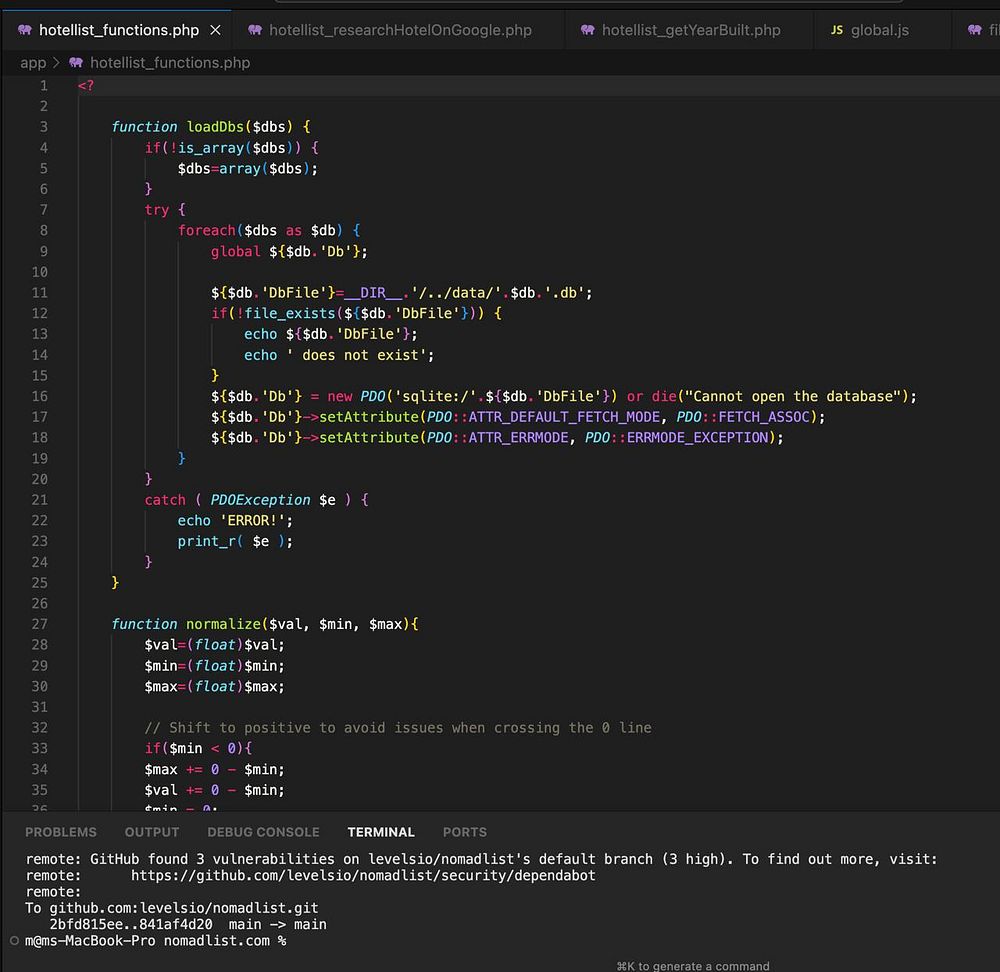Click PHP icon on hotellist_researchHotelOnGoogle.php tab
This screenshot has width=1000, height=972.
pos(255,30)
